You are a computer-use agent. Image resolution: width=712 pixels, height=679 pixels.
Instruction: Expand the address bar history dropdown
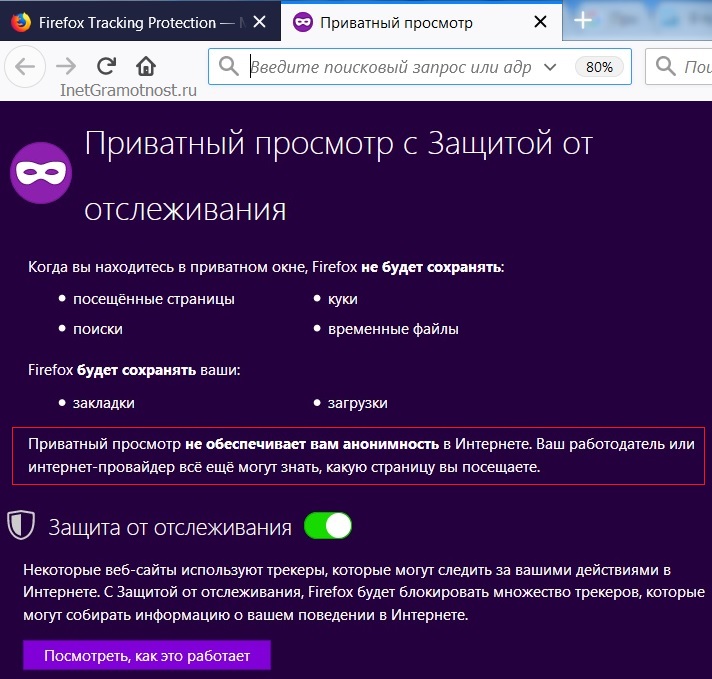pos(550,67)
